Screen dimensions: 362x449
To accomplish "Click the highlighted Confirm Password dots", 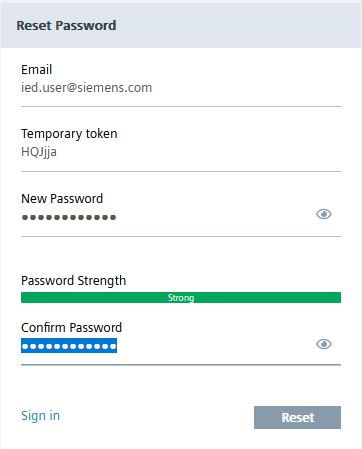I will click(69, 346).
